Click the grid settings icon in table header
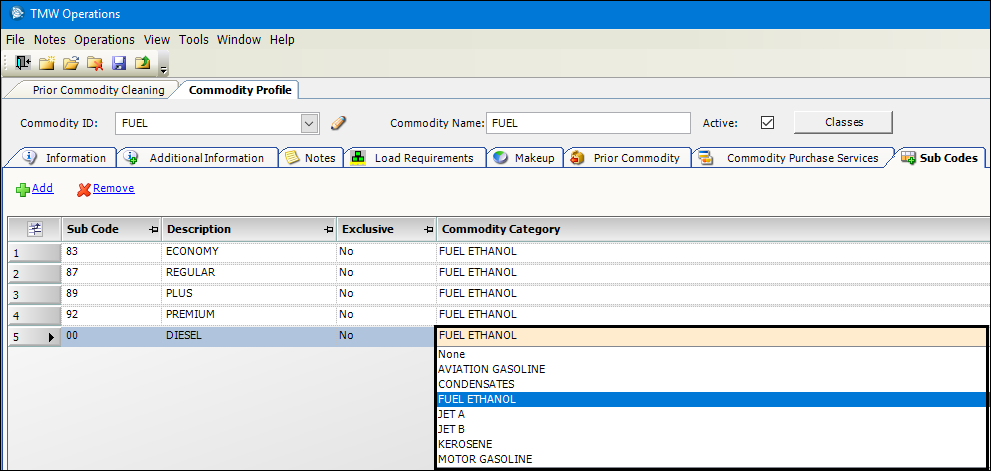Viewport: 991px width, 471px height. 33,229
